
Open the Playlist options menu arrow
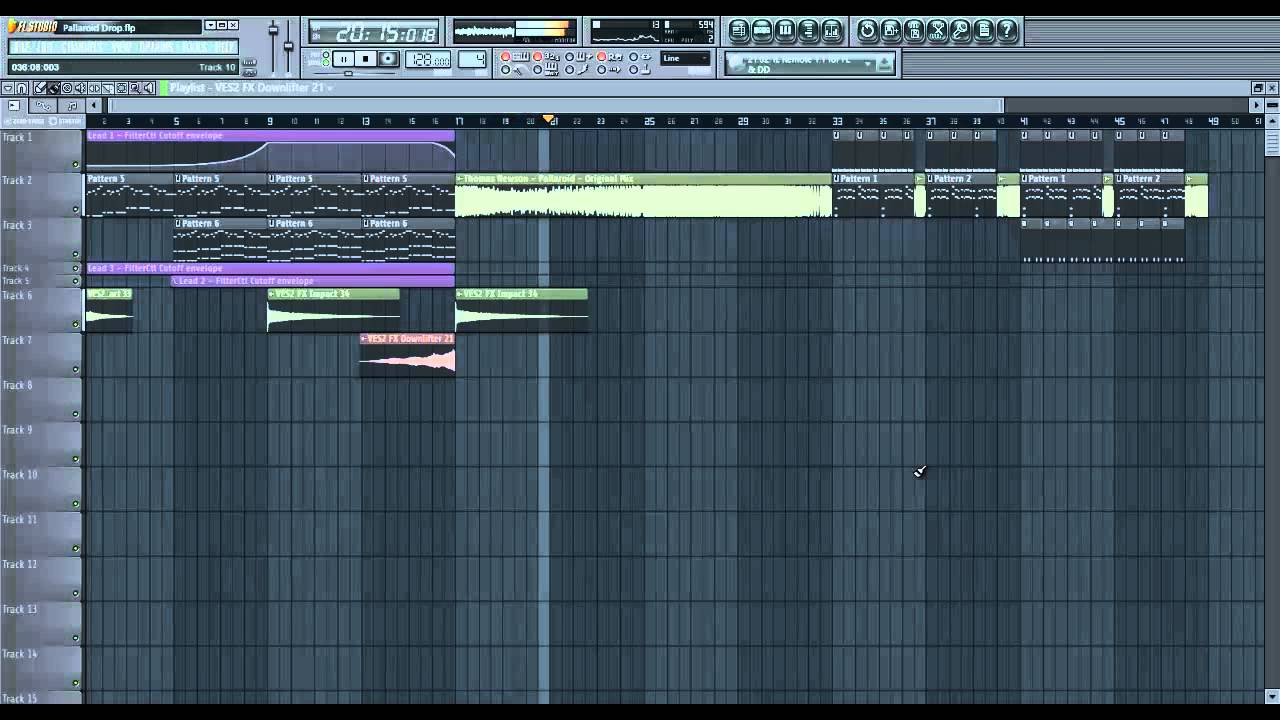8,89
